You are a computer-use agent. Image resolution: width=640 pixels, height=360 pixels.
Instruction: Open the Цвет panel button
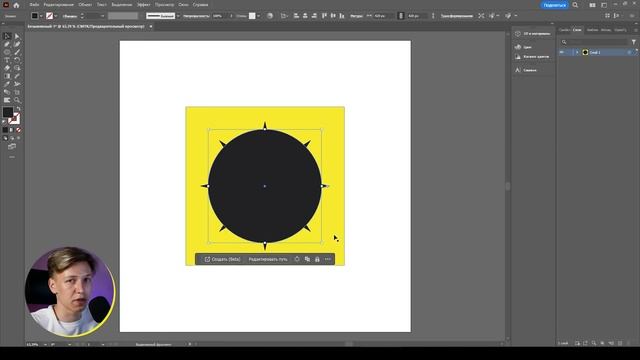(523, 47)
